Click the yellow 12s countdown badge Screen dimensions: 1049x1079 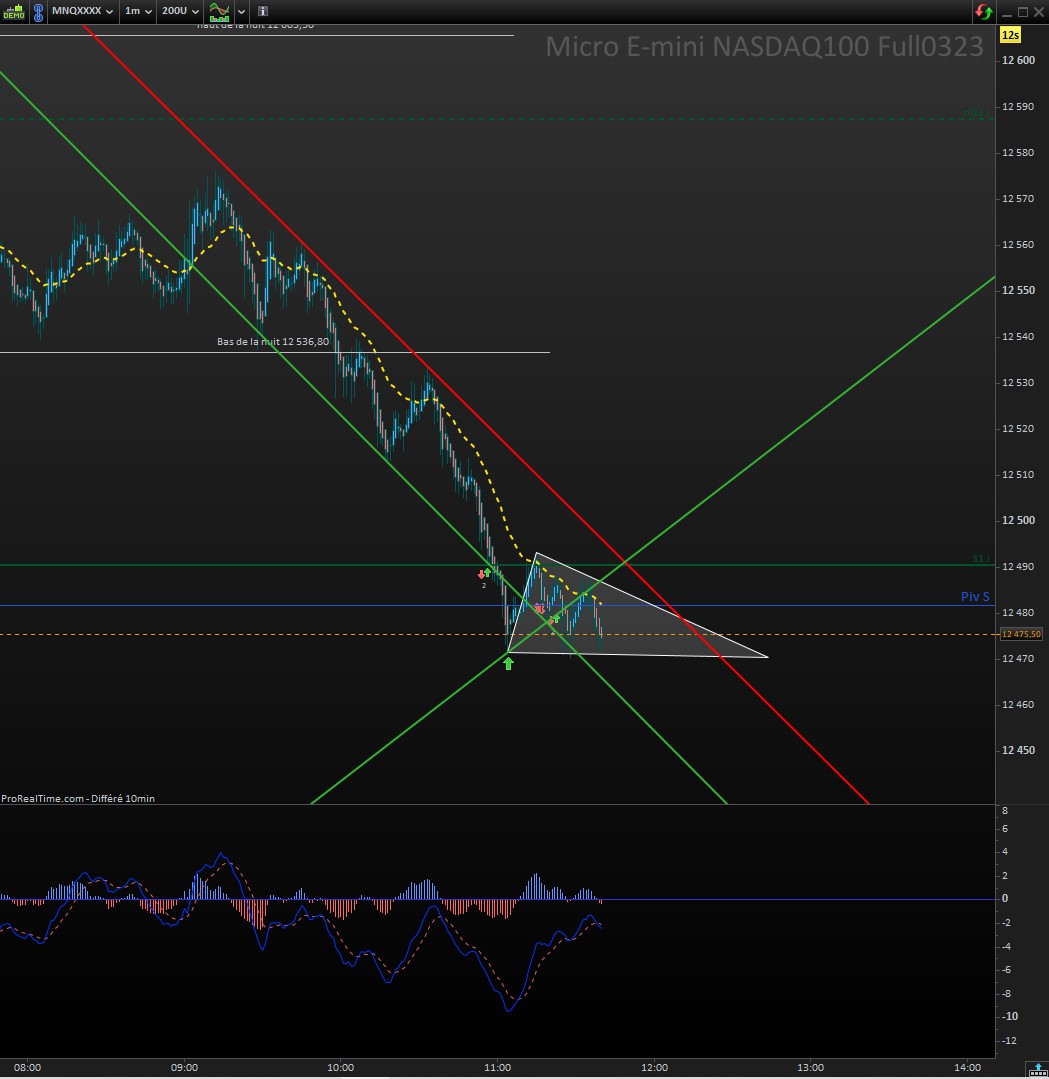coord(1010,35)
